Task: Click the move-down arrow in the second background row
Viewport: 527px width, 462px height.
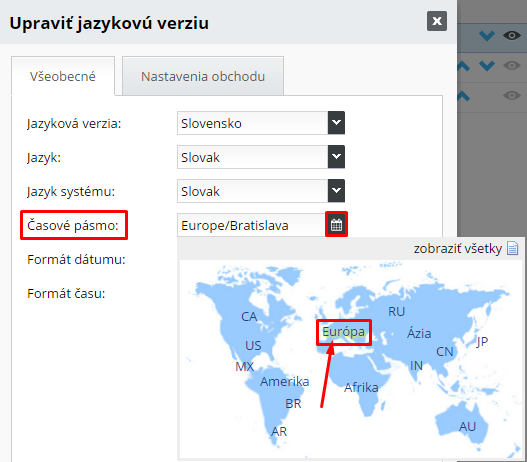Action: (x=487, y=66)
